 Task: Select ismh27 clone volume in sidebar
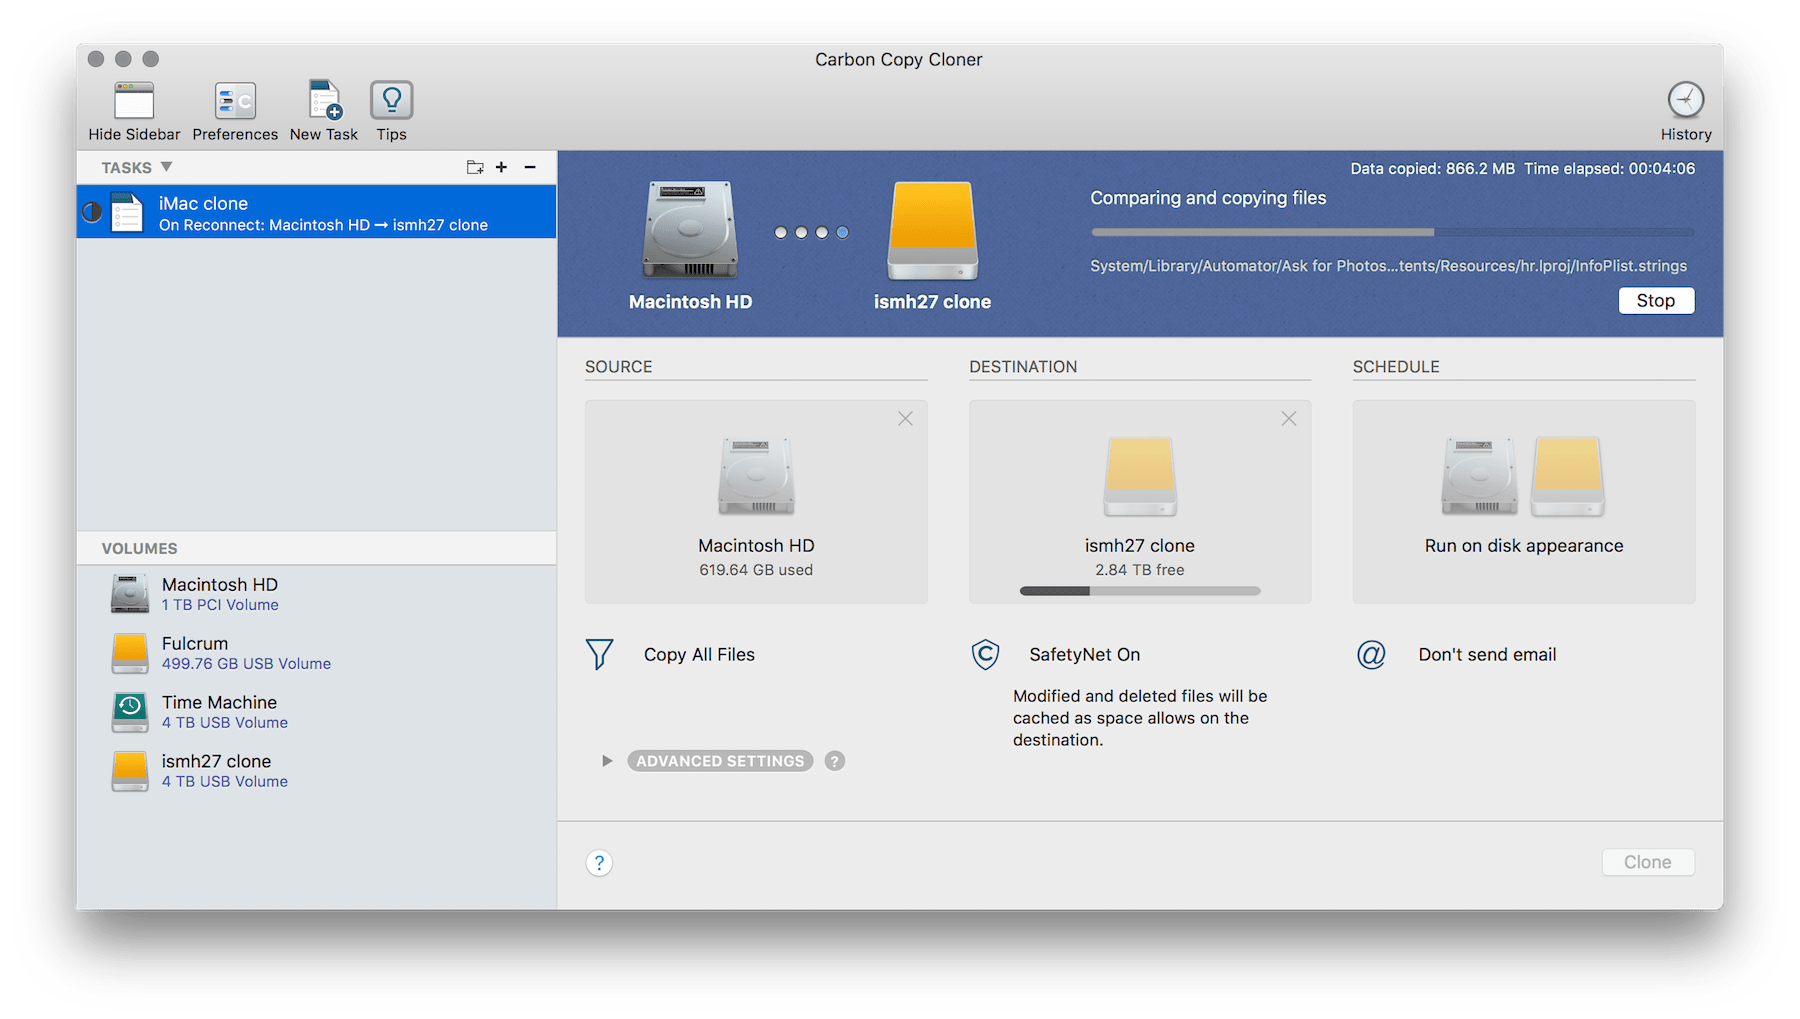pos(317,771)
